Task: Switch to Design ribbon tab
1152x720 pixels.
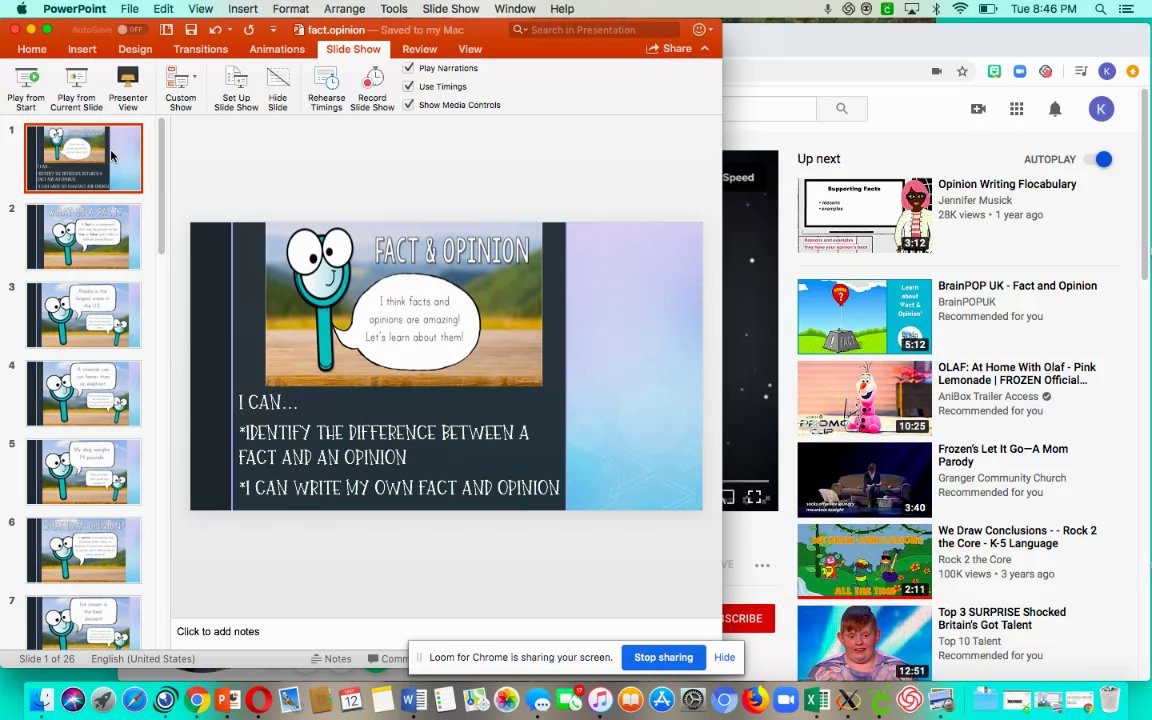Action: tap(135, 48)
